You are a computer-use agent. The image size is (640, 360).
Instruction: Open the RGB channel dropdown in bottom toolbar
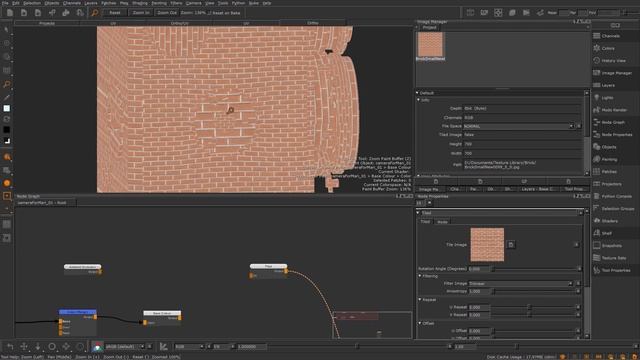pyautogui.click(x=189, y=347)
